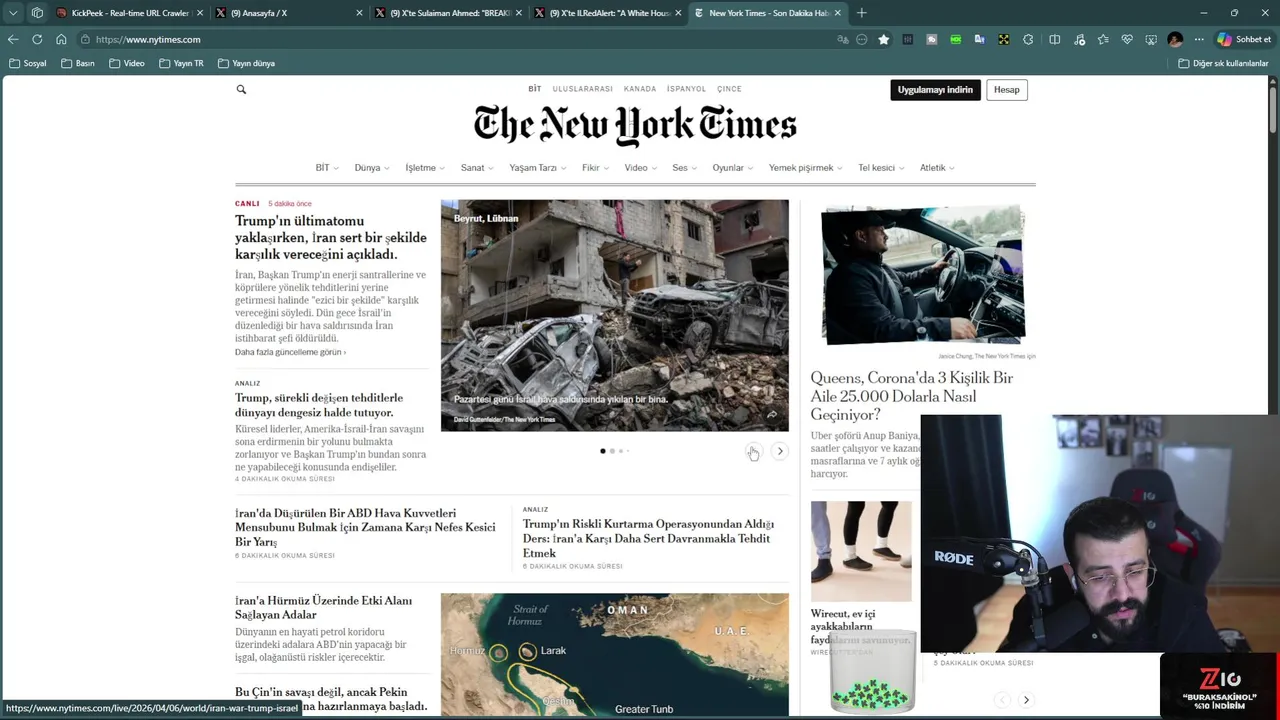Image resolution: width=1280 pixels, height=720 pixels.
Task: Switch to the Anasayfa / X tab
Action: tap(288, 13)
